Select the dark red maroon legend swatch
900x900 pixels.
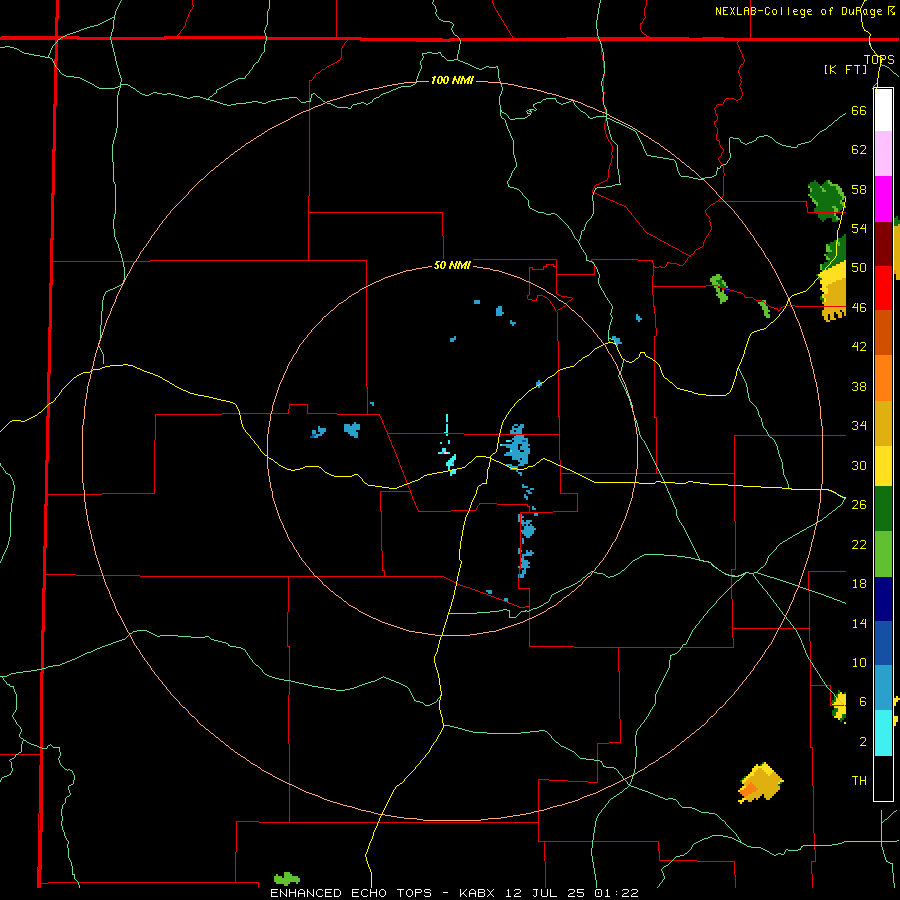(883, 243)
